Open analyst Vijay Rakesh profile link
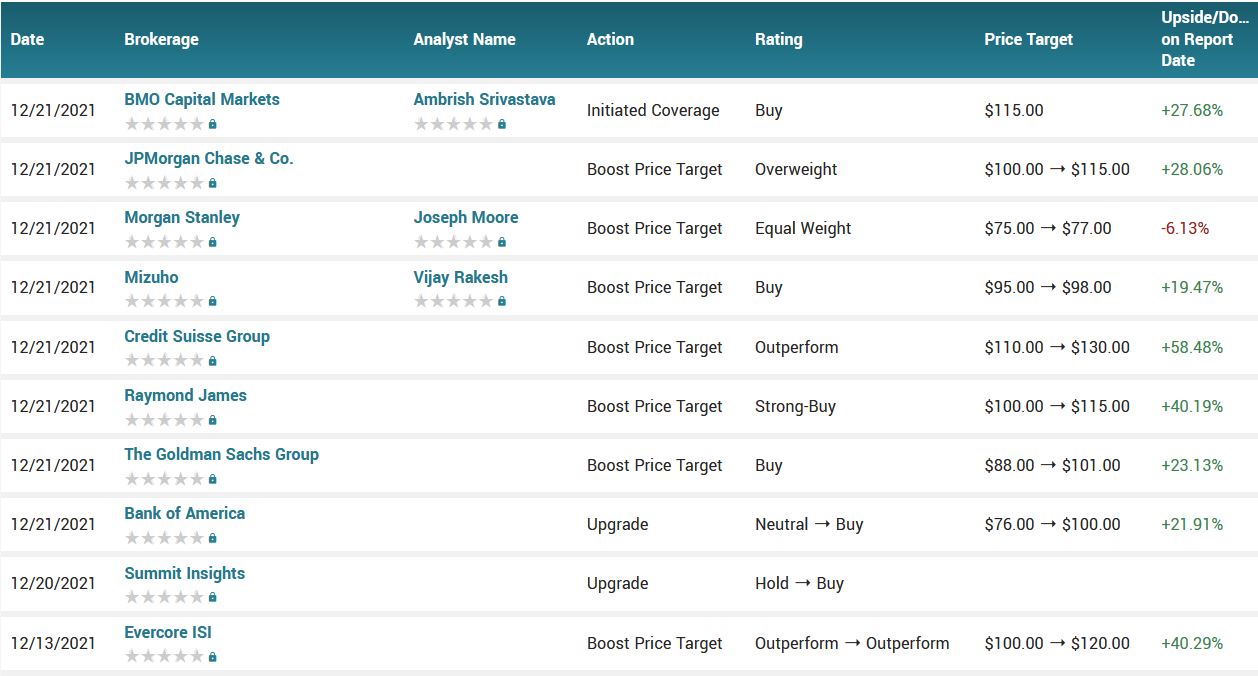This screenshot has width=1258, height=676. (x=461, y=277)
